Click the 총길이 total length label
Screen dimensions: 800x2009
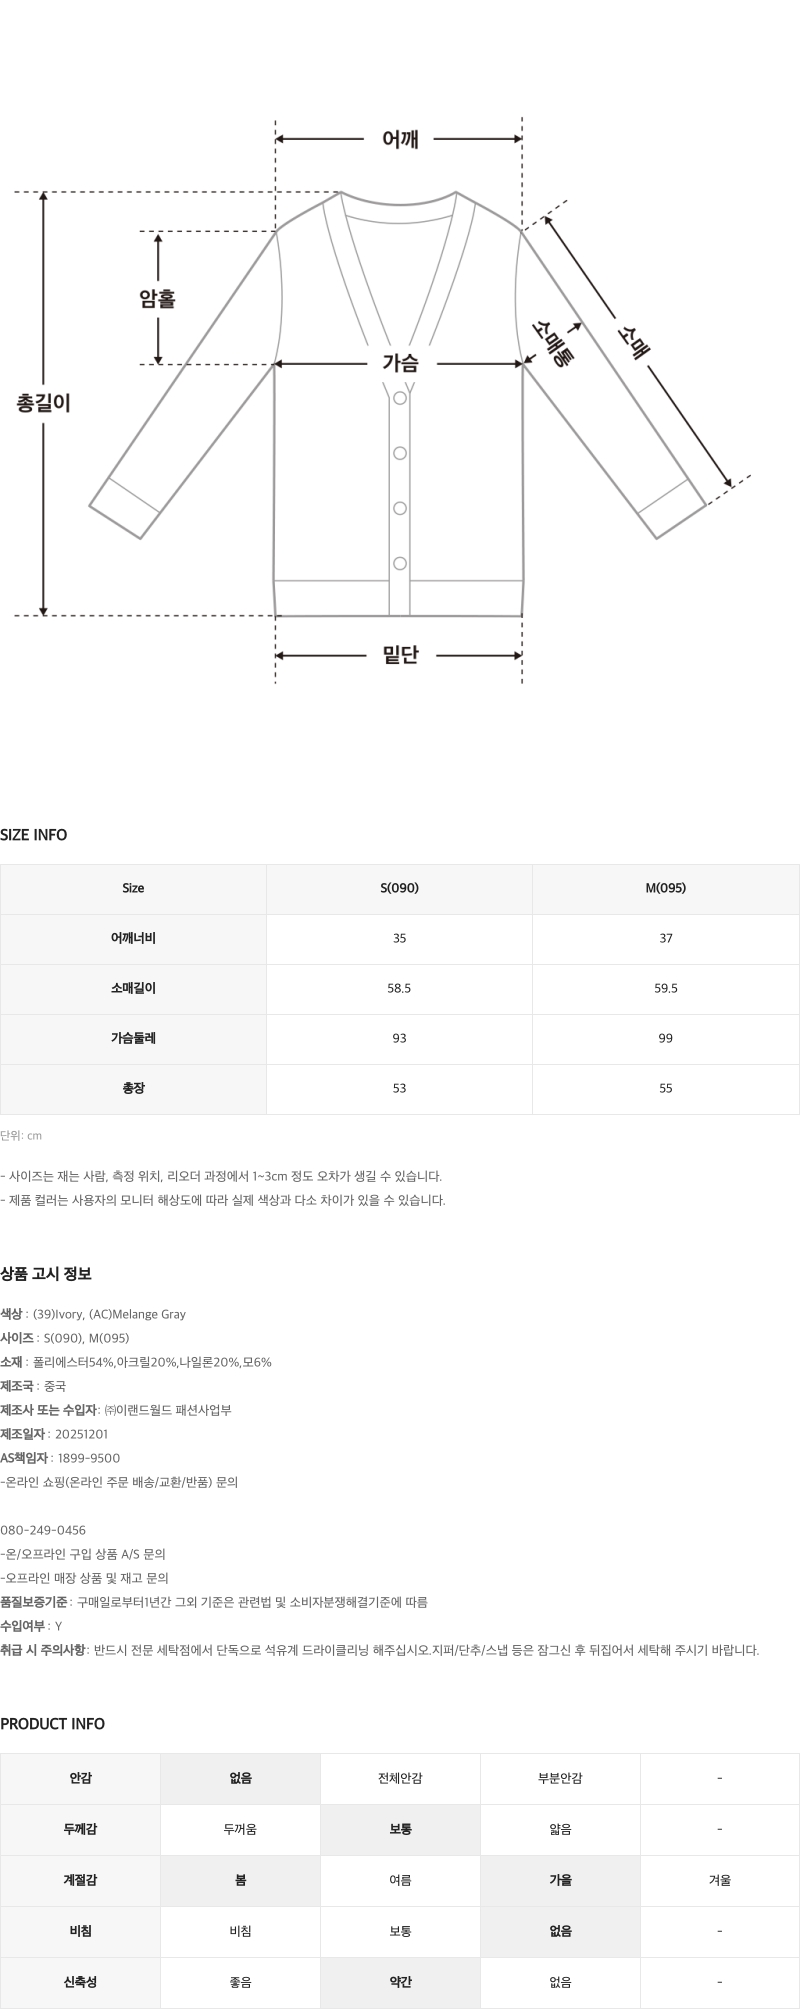point(44,403)
